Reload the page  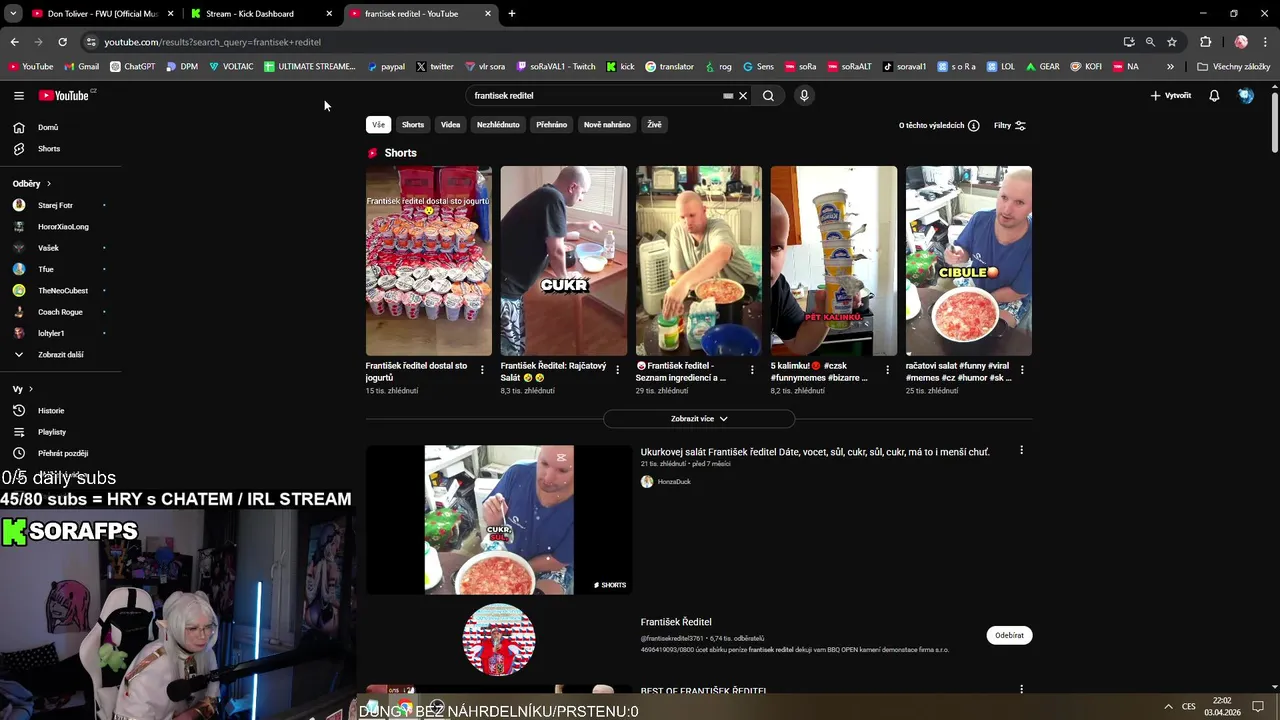point(62,42)
